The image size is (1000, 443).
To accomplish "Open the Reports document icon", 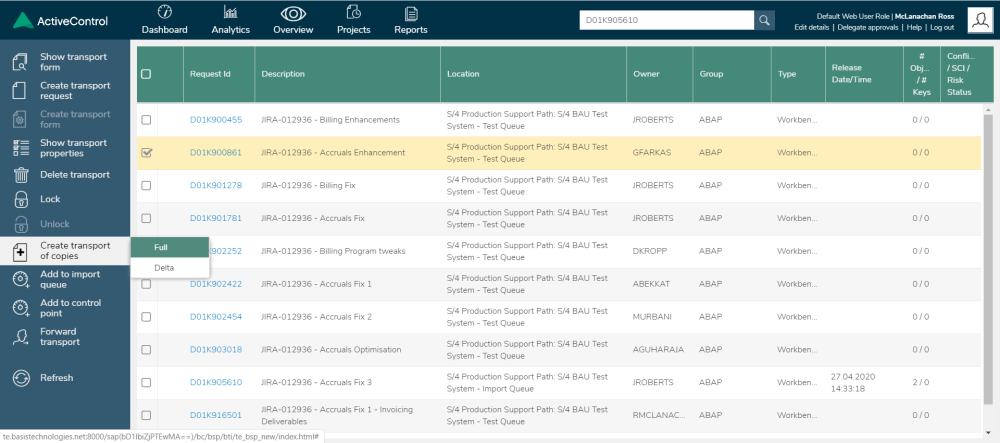I will [x=411, y=13].
